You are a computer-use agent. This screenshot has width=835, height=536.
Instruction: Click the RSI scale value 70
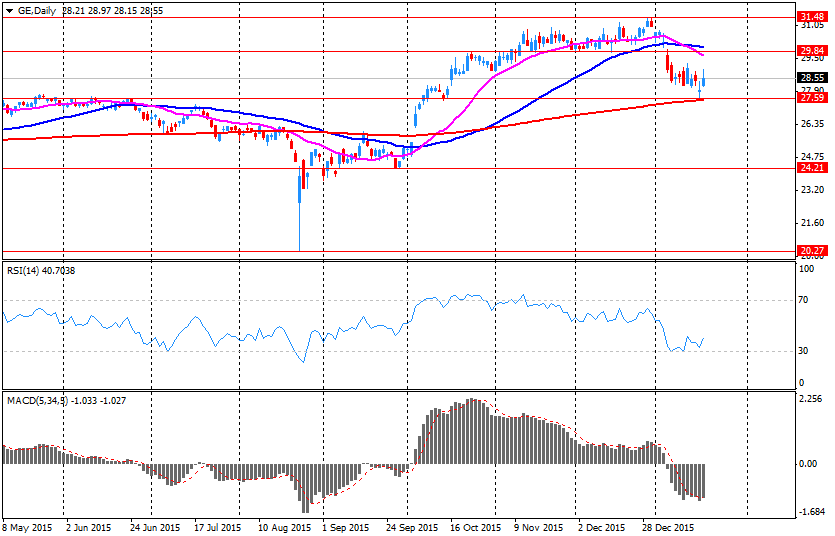(804, 300)
